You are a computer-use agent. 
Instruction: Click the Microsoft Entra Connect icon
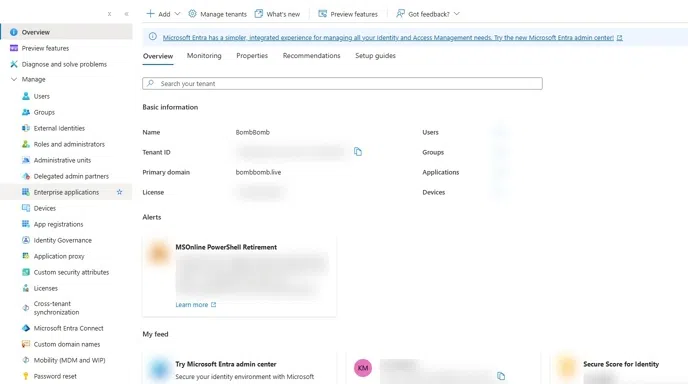click(x=26, y=328)
